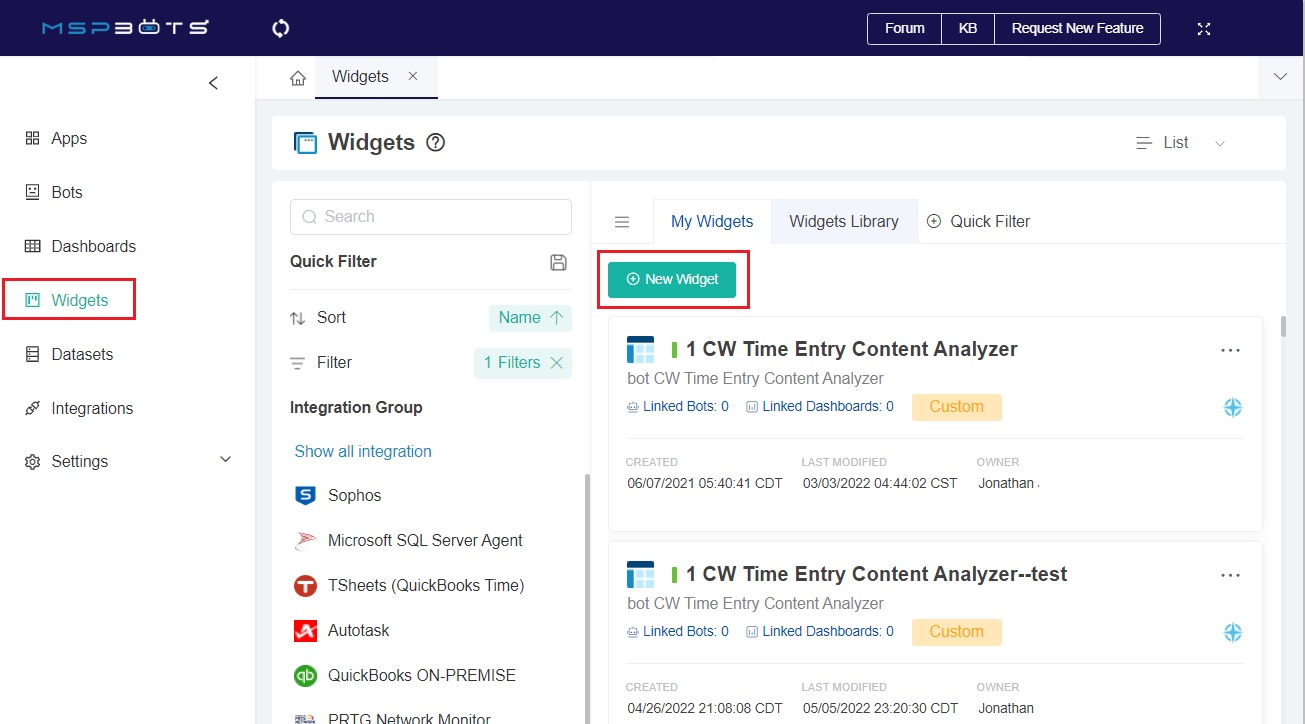
Task: Click the widget search input field
Action: tap(431, 217)
